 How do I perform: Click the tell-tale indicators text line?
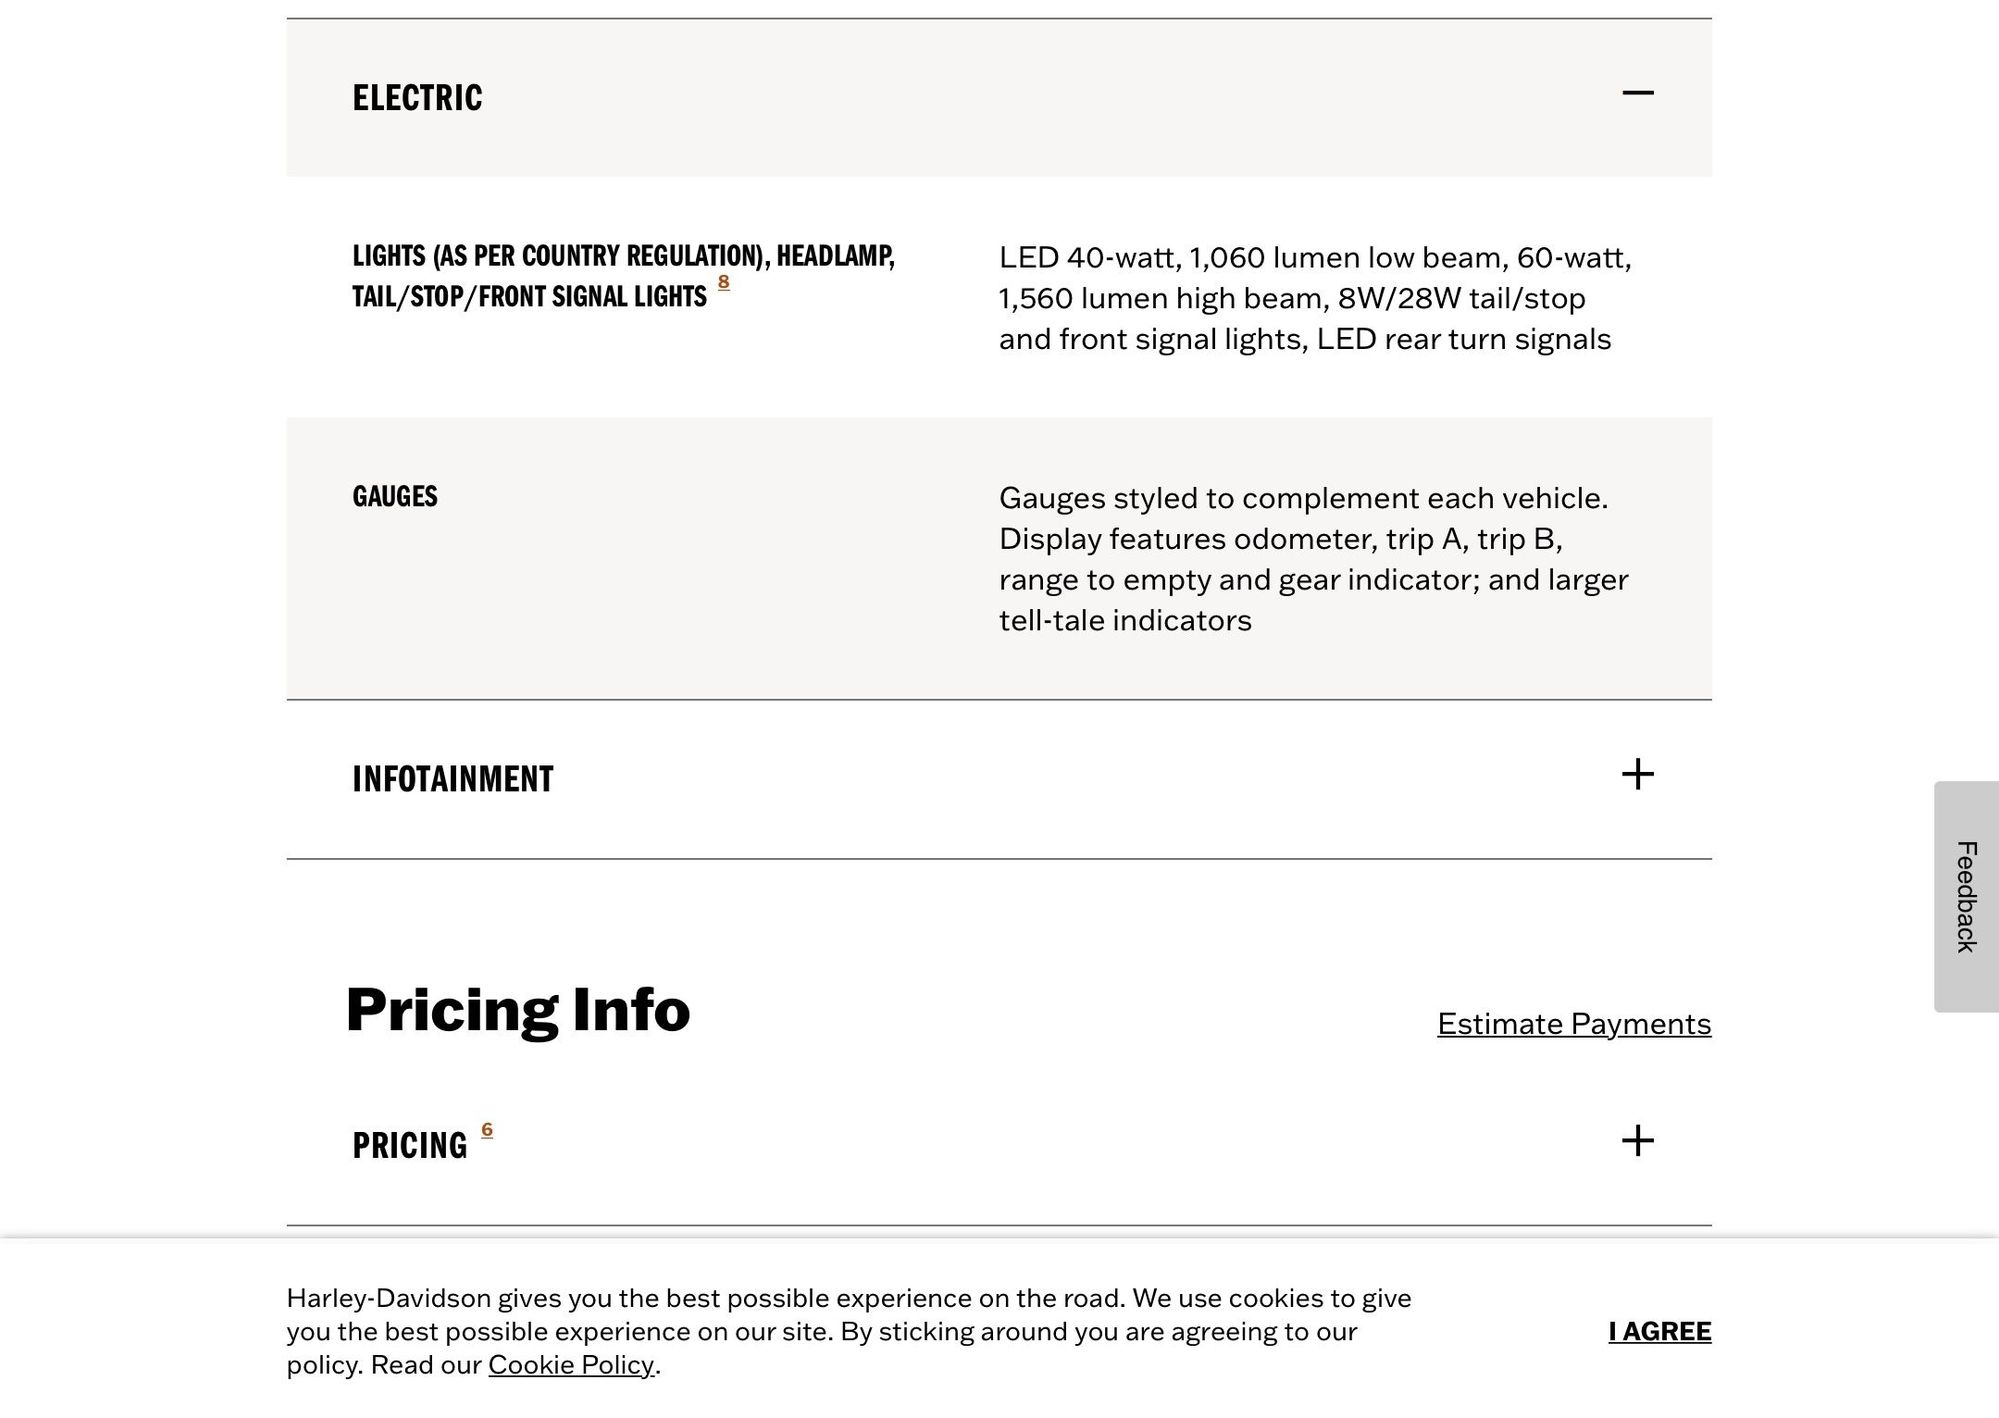click(x=1125, y=620)
